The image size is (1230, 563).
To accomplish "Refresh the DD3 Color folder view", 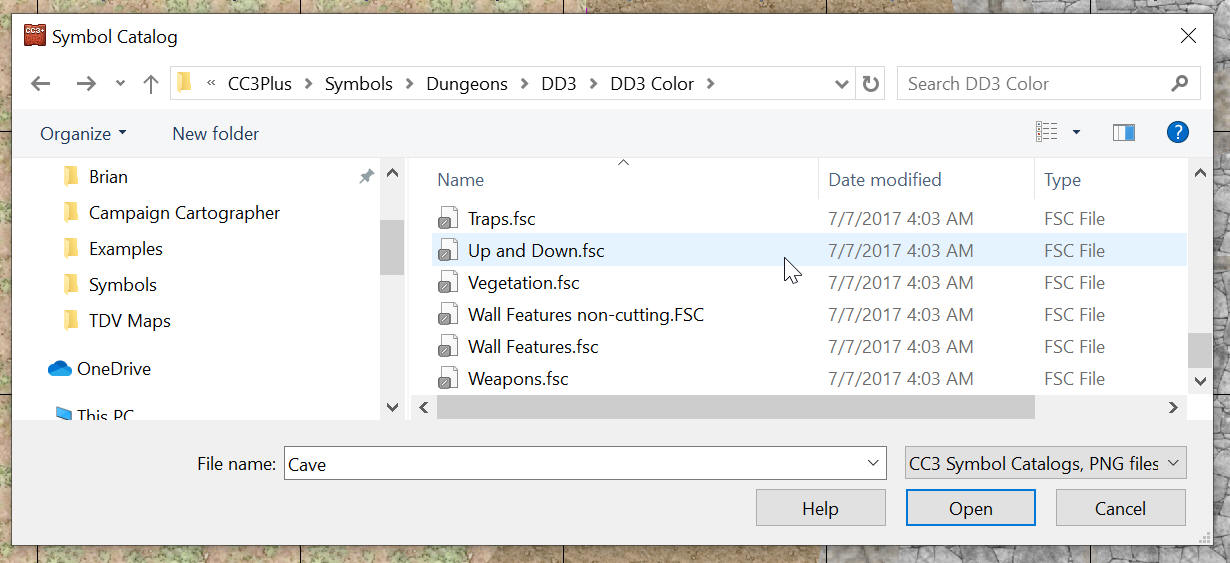I will click(x=871, y=84).
